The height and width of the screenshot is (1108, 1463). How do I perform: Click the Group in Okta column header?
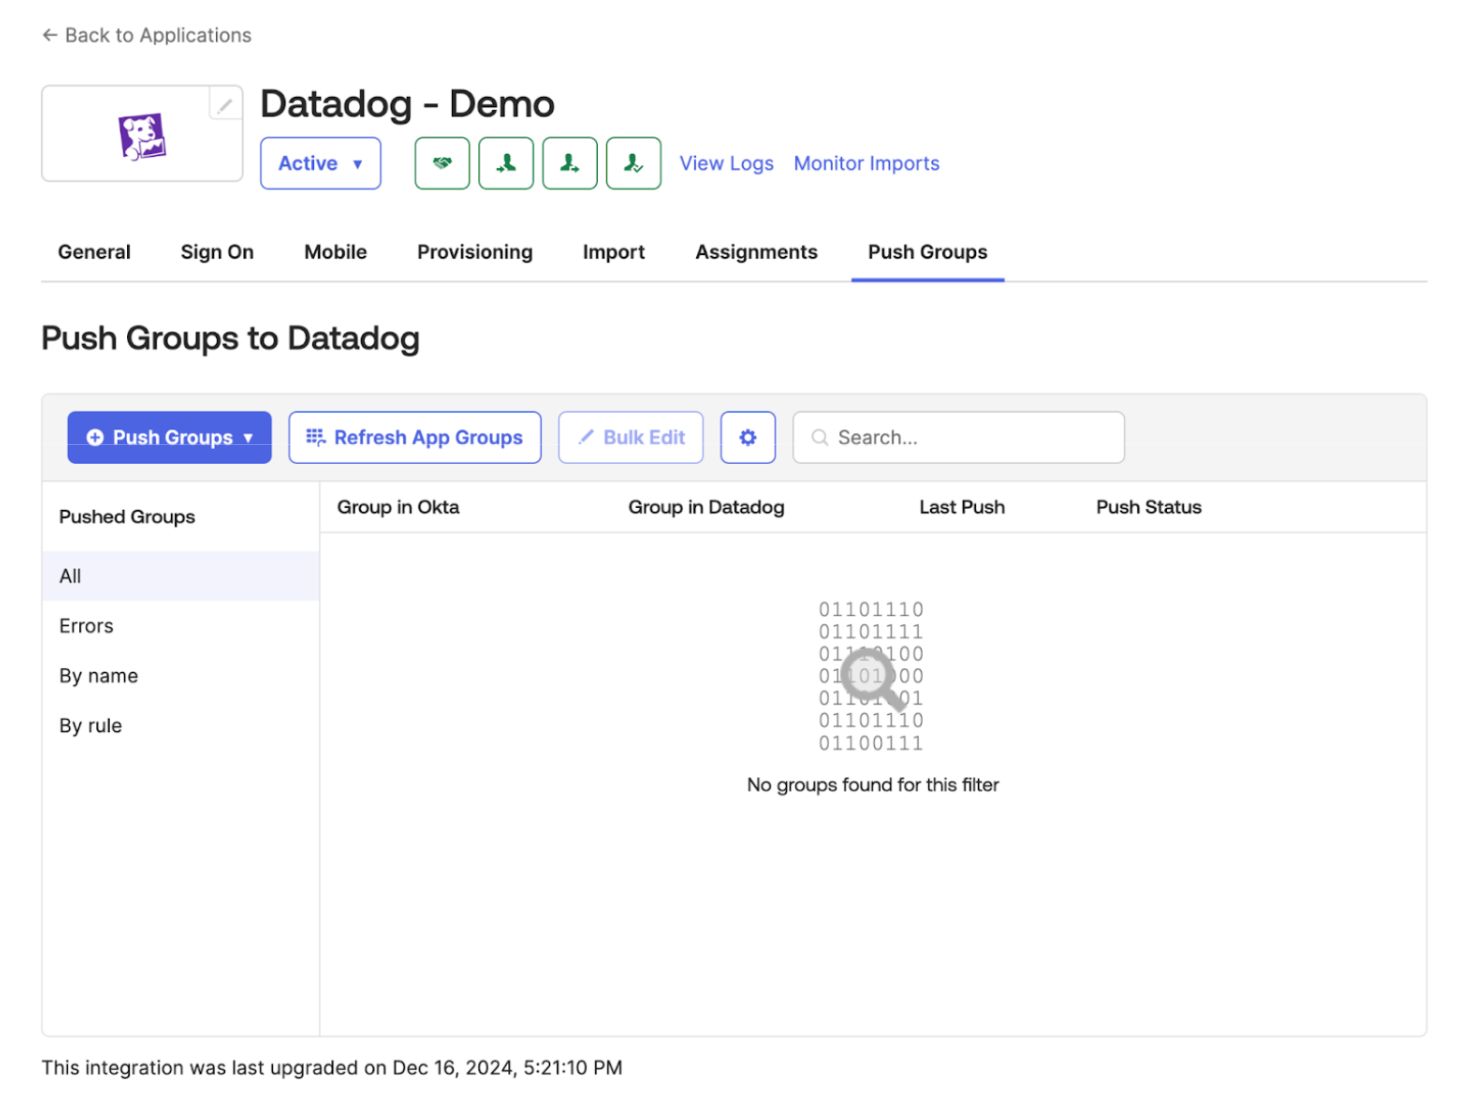tap(398, 507)
